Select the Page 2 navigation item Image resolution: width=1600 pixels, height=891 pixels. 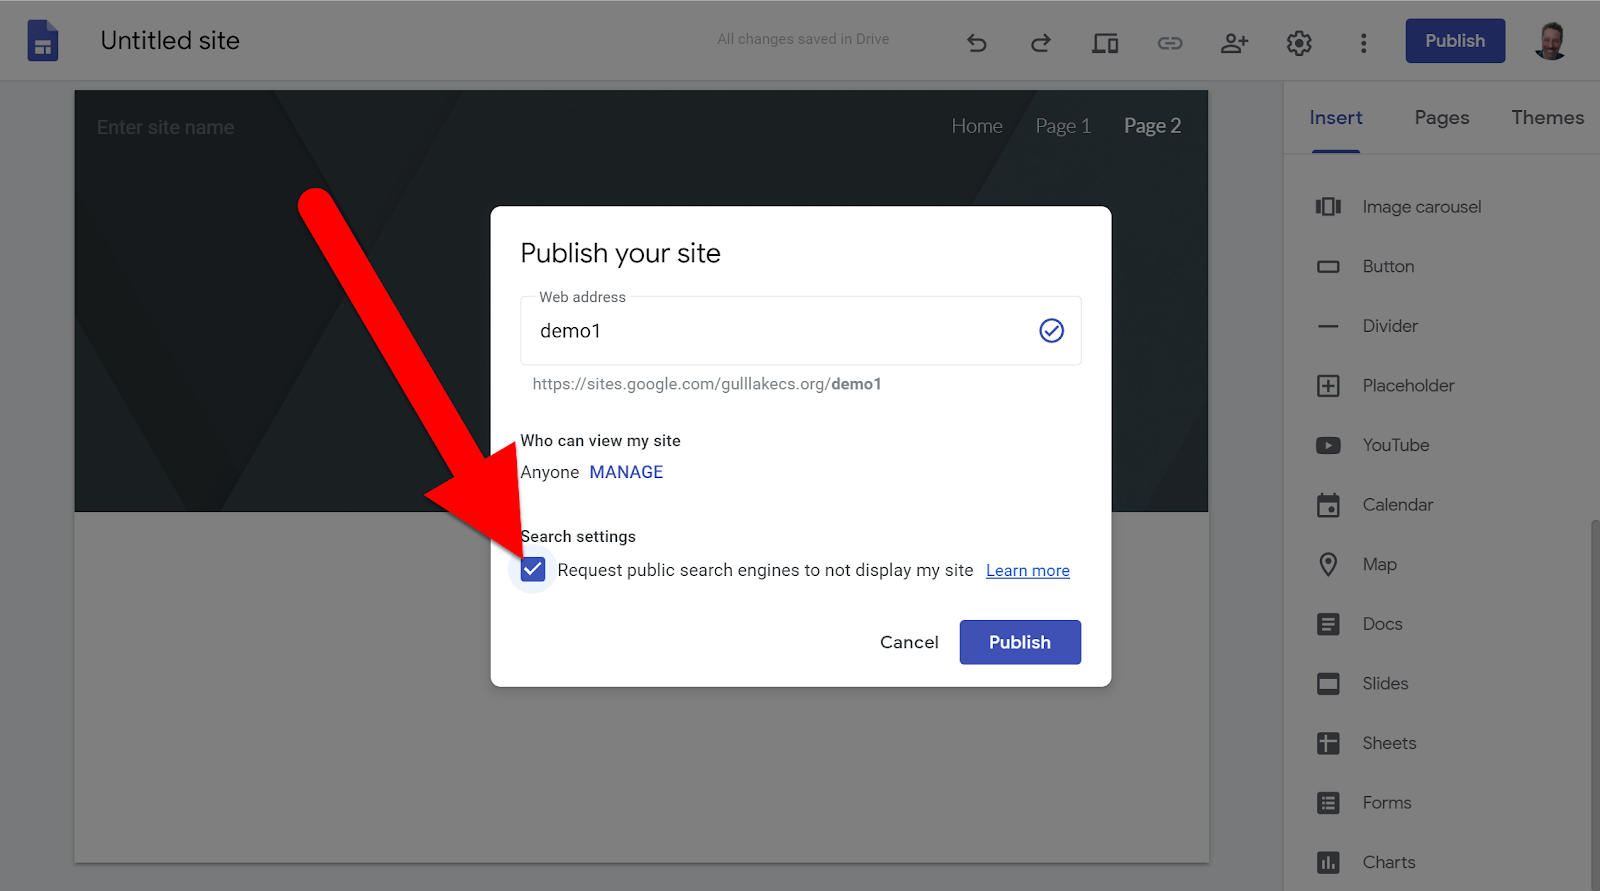1152,126
